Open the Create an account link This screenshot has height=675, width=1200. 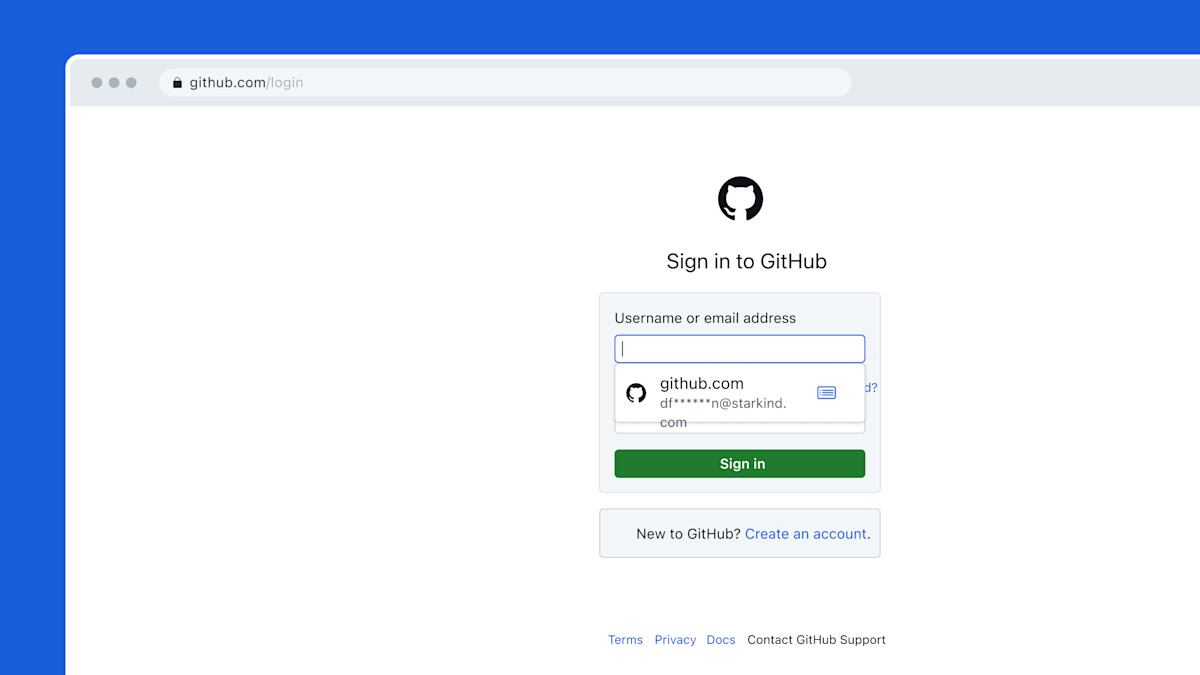coord(805,534)
